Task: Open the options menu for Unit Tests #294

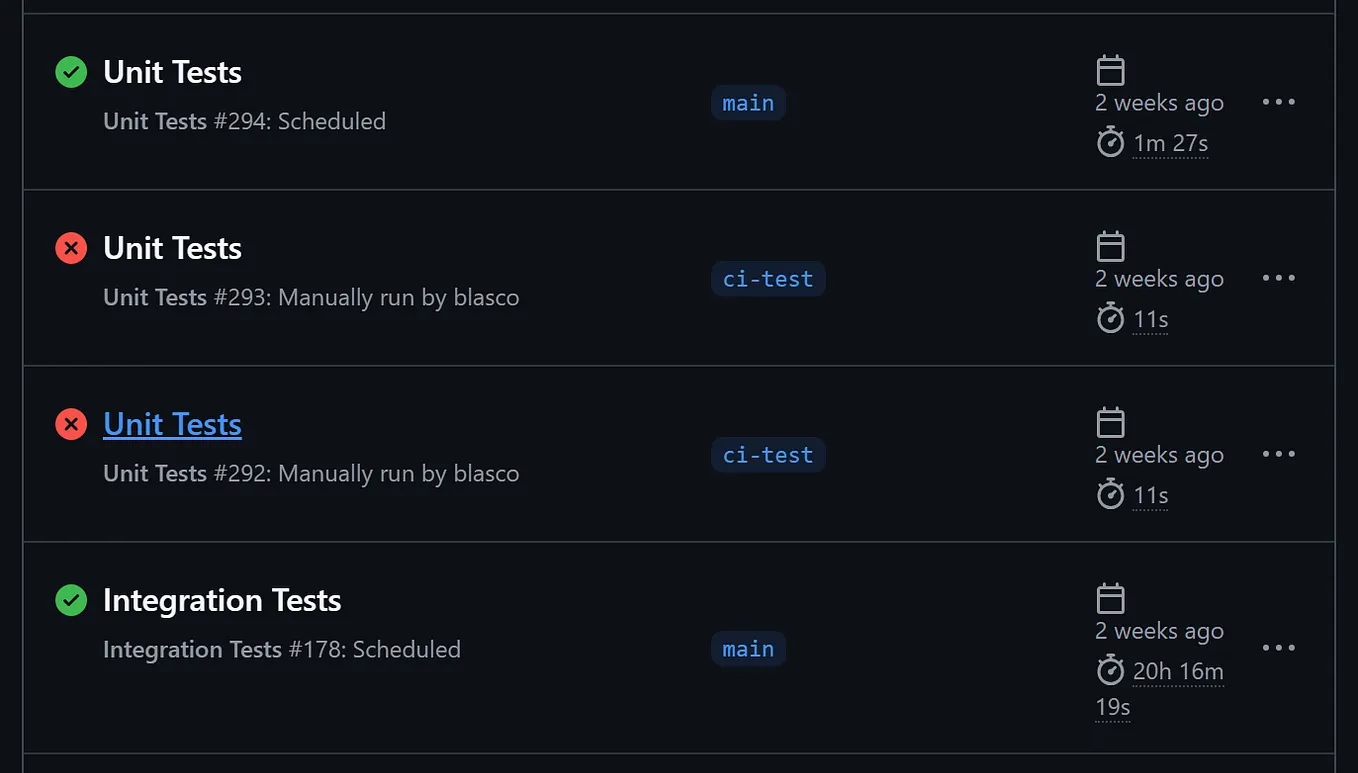Action: pyautogui.click(x=1279, y=101)
